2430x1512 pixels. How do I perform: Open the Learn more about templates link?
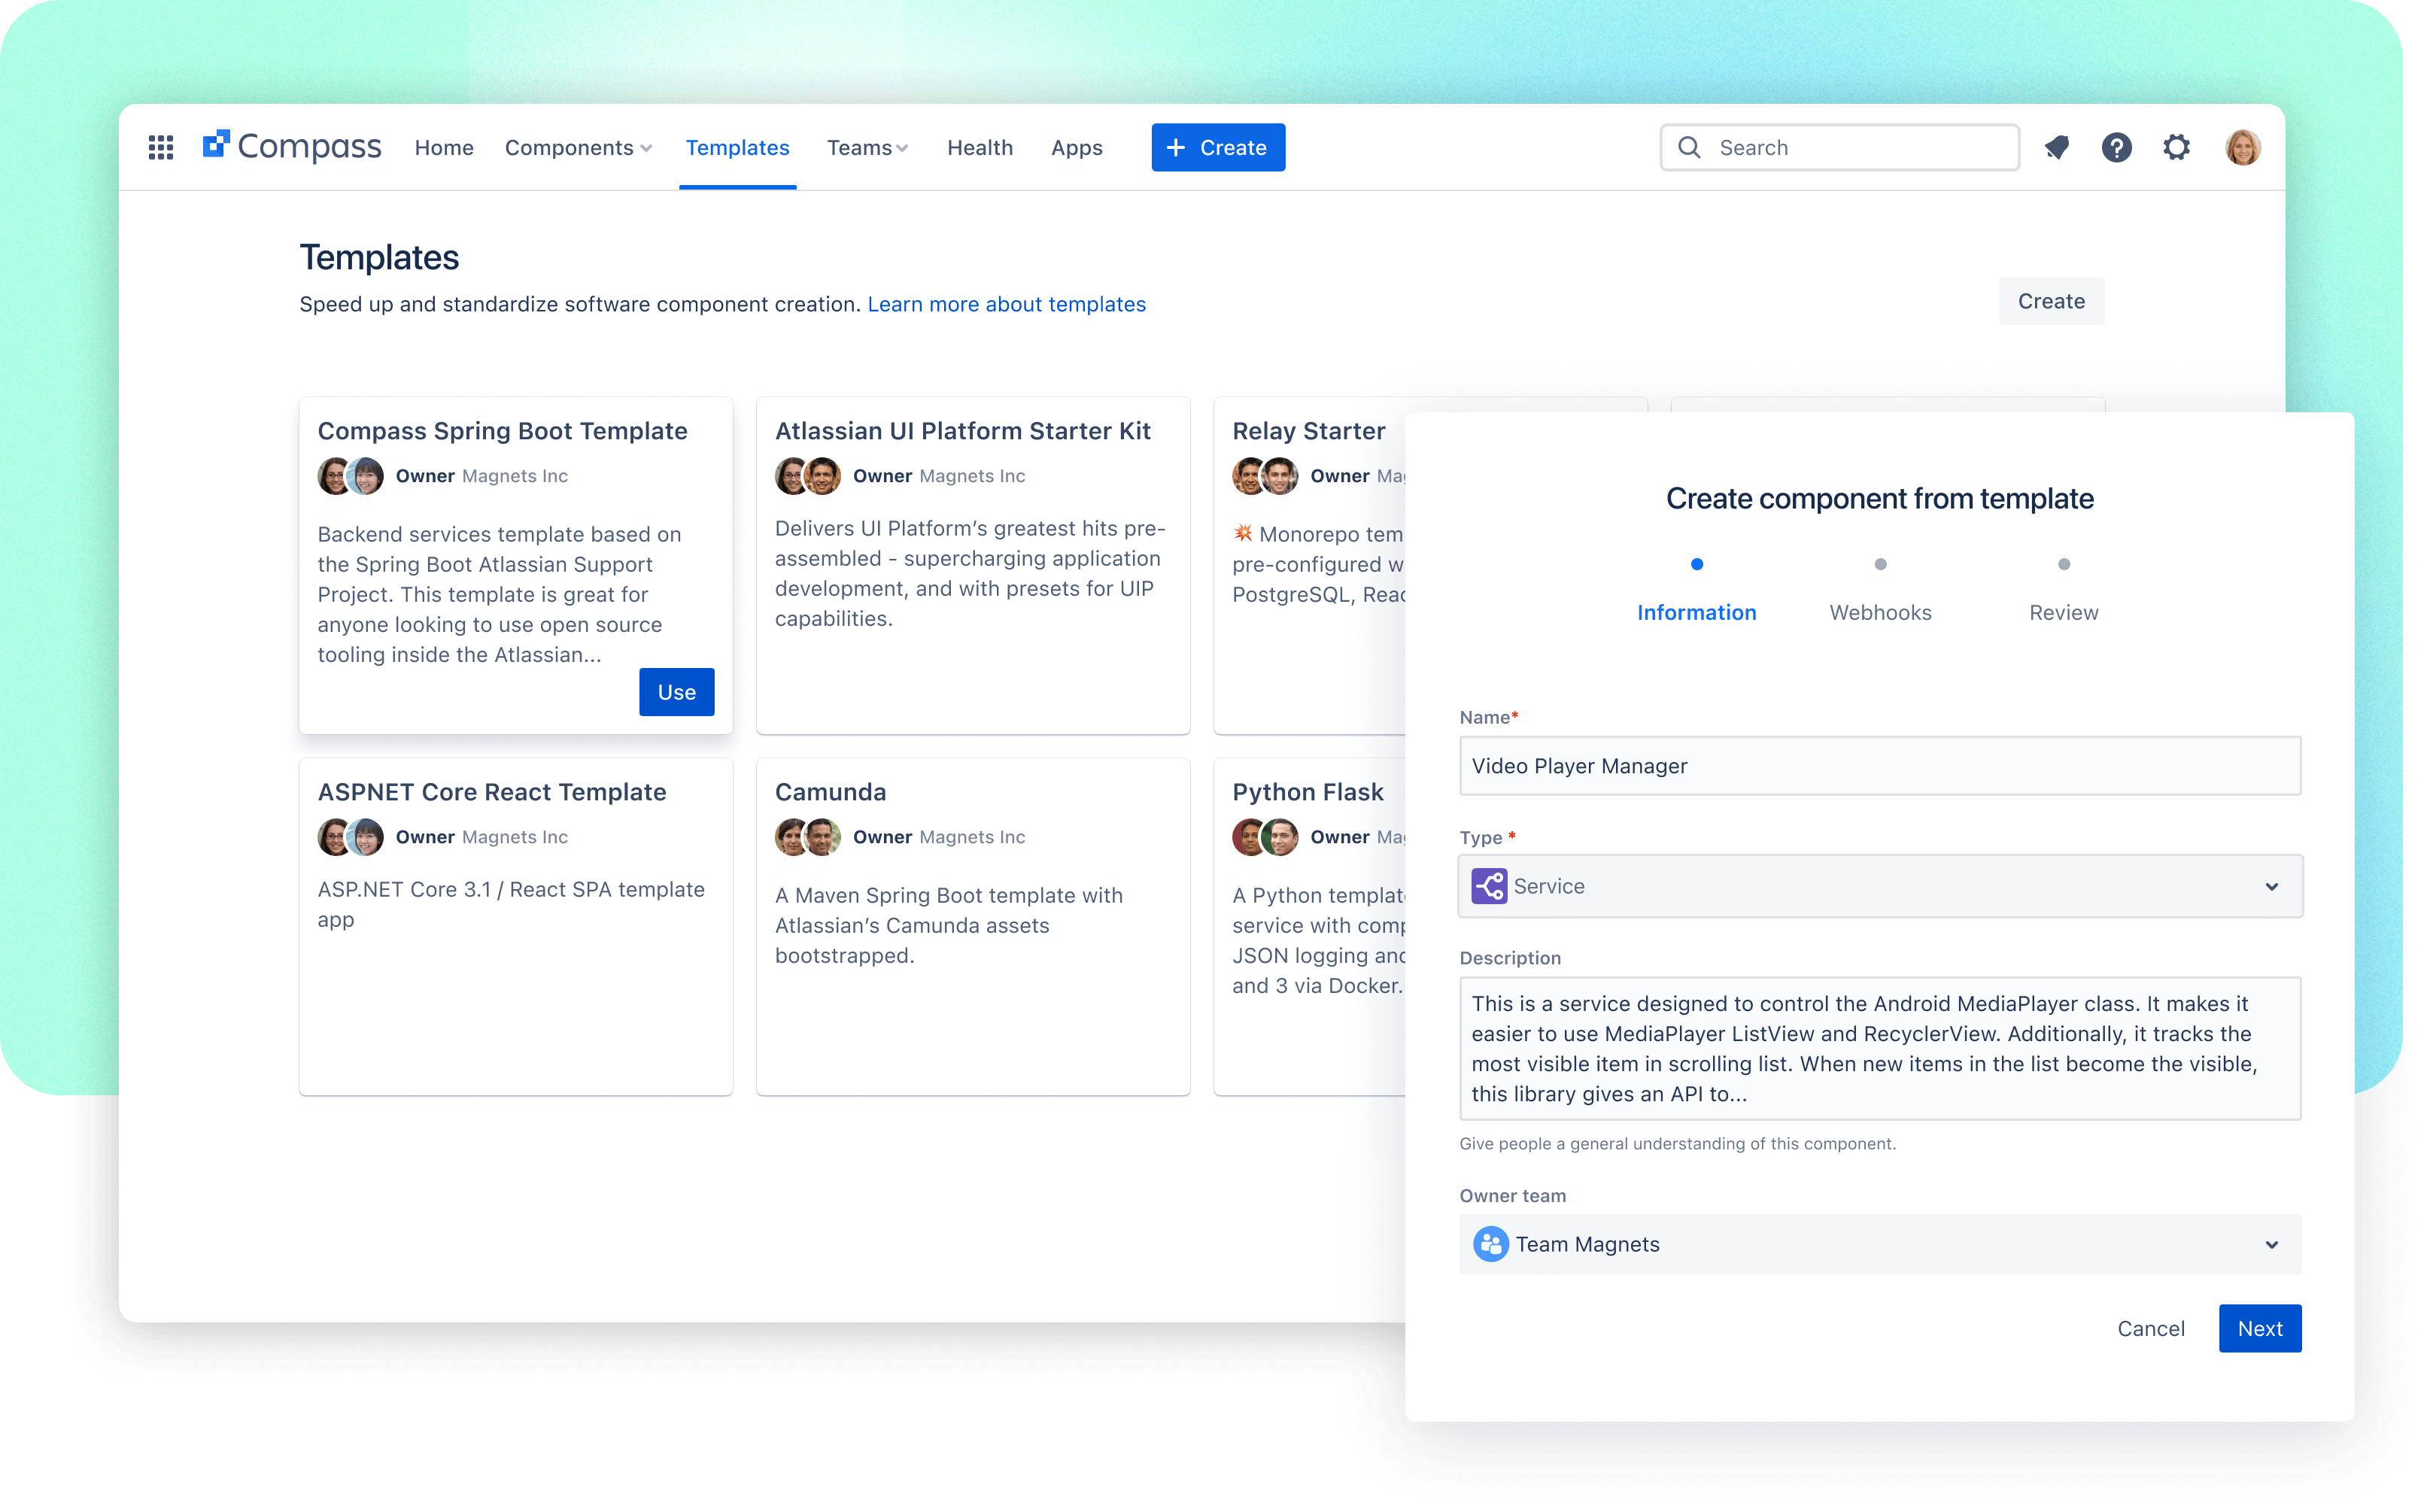point(1007,304)
